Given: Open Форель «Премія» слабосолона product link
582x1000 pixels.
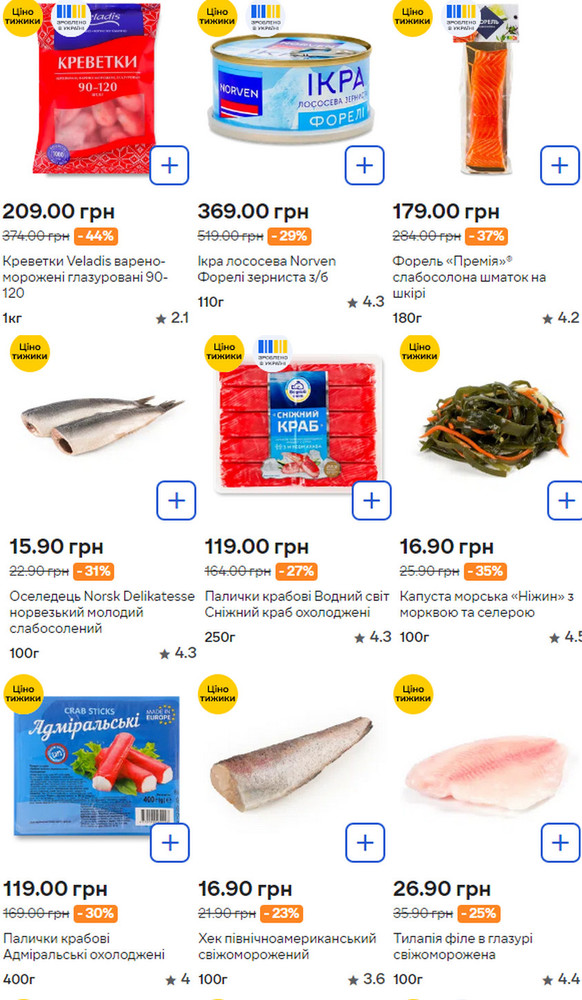Looking at the screenshot, I should pos(469,277).
